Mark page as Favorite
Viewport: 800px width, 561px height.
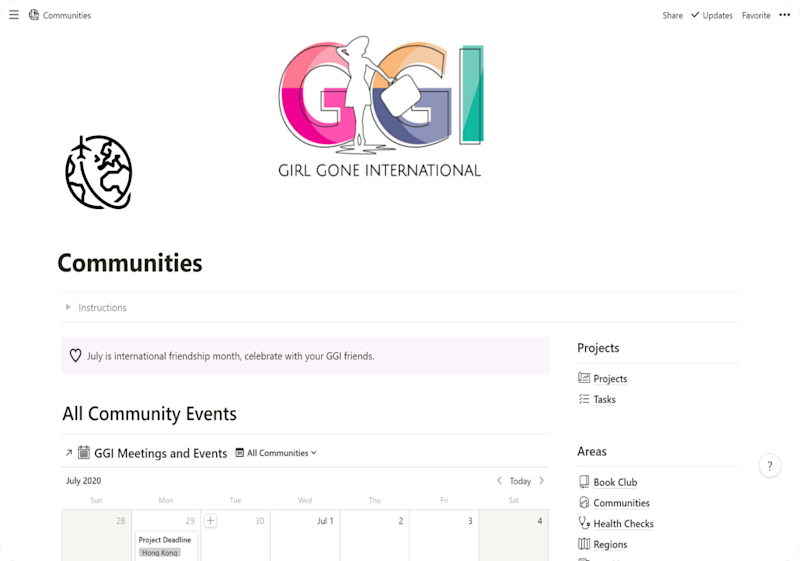pos(756,15)
